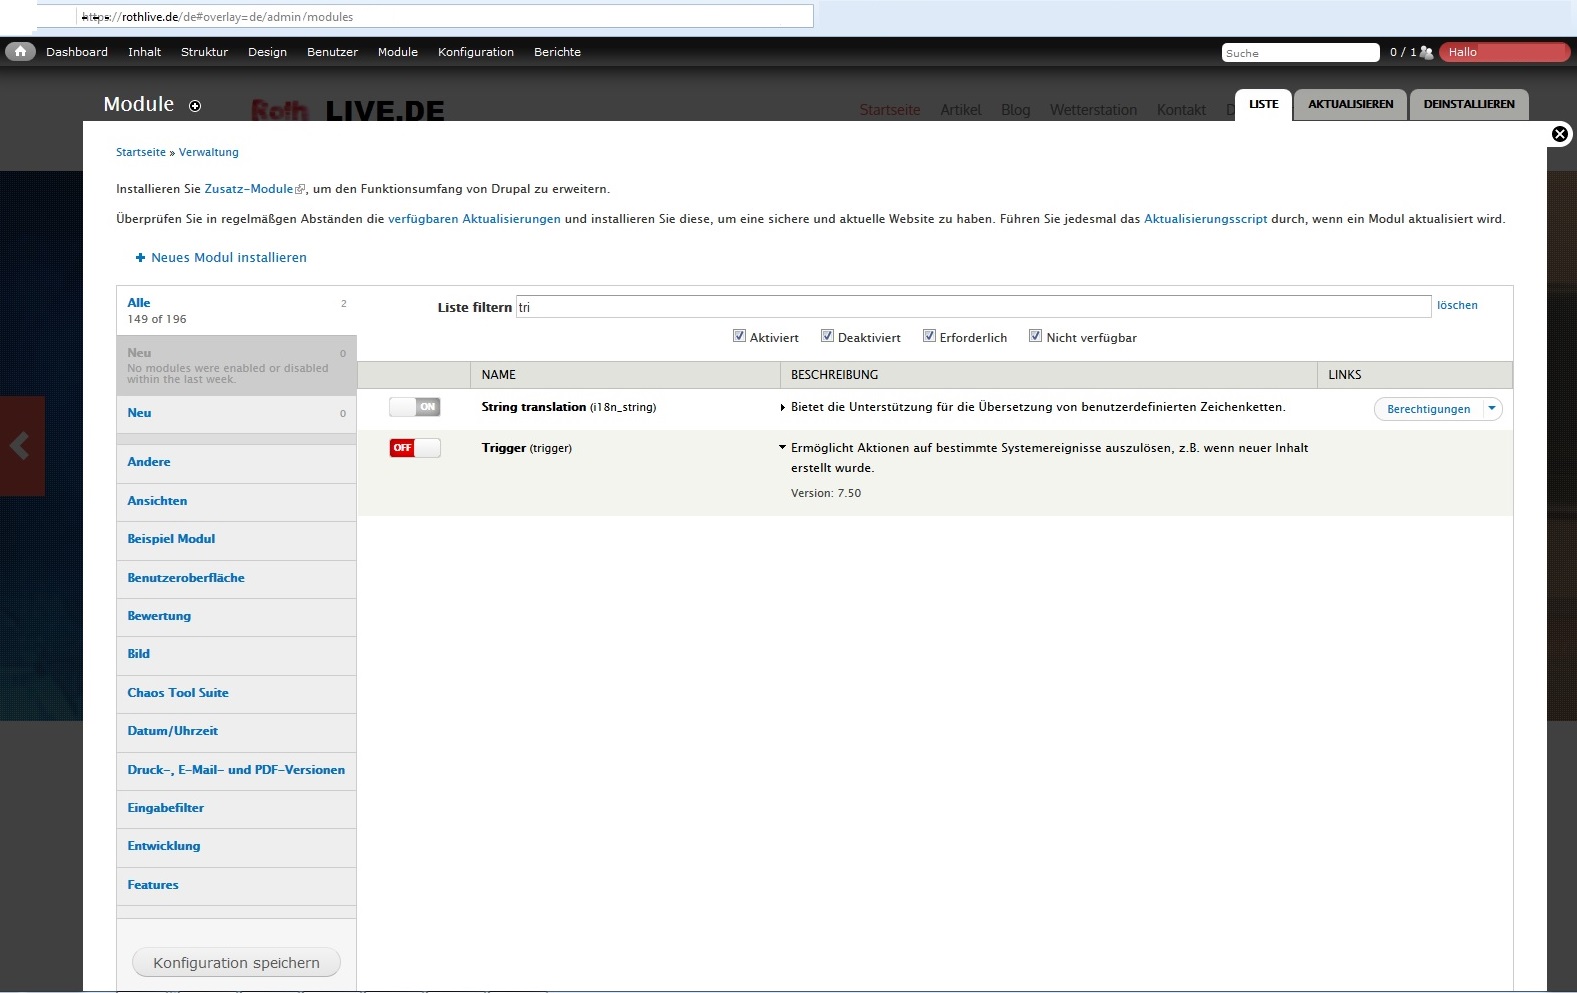Select the Andere category
1577x993 pixels.
click(236, 462)
